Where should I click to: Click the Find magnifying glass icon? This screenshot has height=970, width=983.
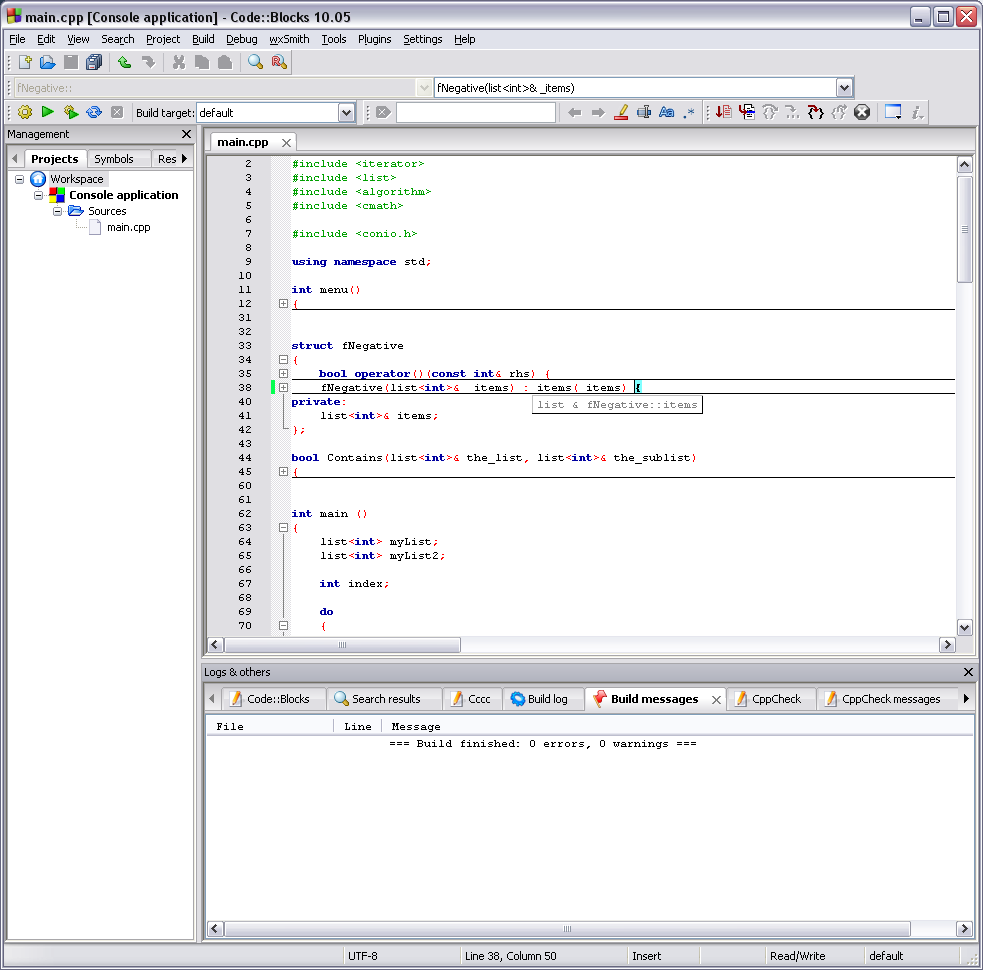[256, 62]
